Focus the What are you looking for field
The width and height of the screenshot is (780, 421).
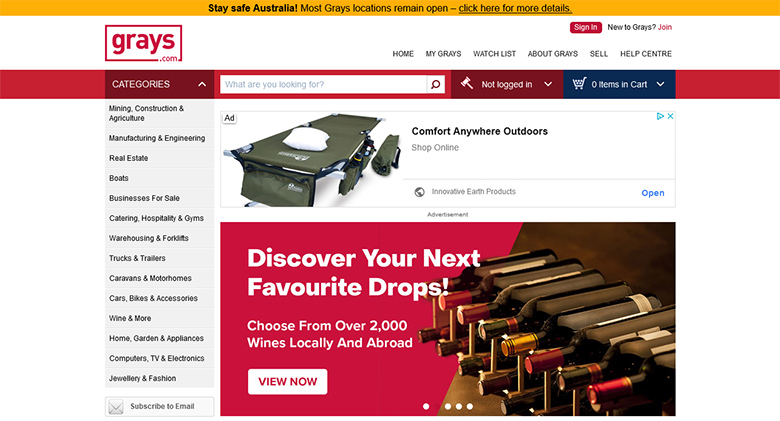[323, 84]
